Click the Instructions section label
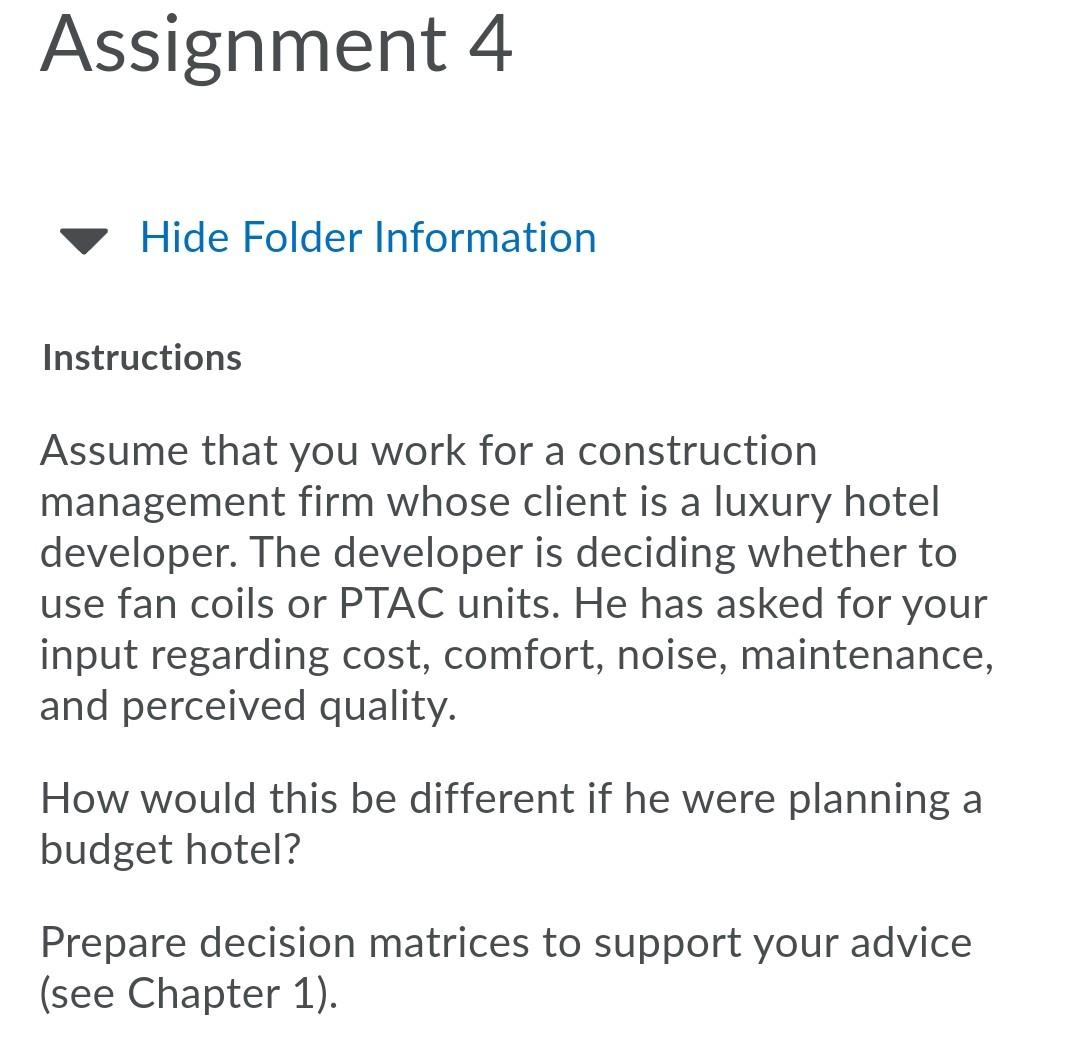Image resolution: width=1080 pixels, height=1057 pixels. coord(140,357)
